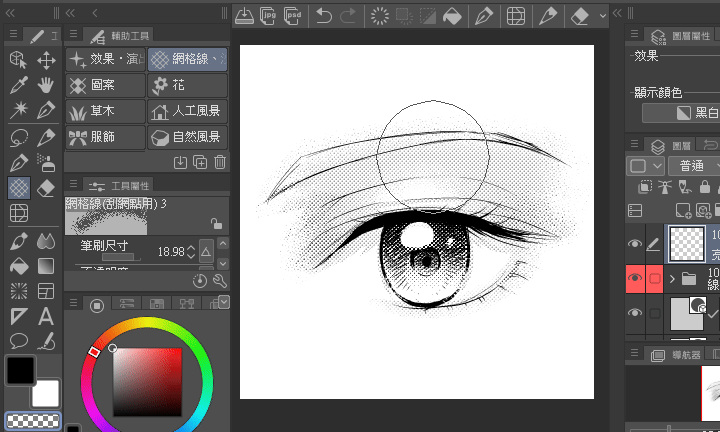Image resolution: width=720 pixels, height=432 pixels.
Task: Select the Eyedropper tool
Action: [x=18, y=86]
